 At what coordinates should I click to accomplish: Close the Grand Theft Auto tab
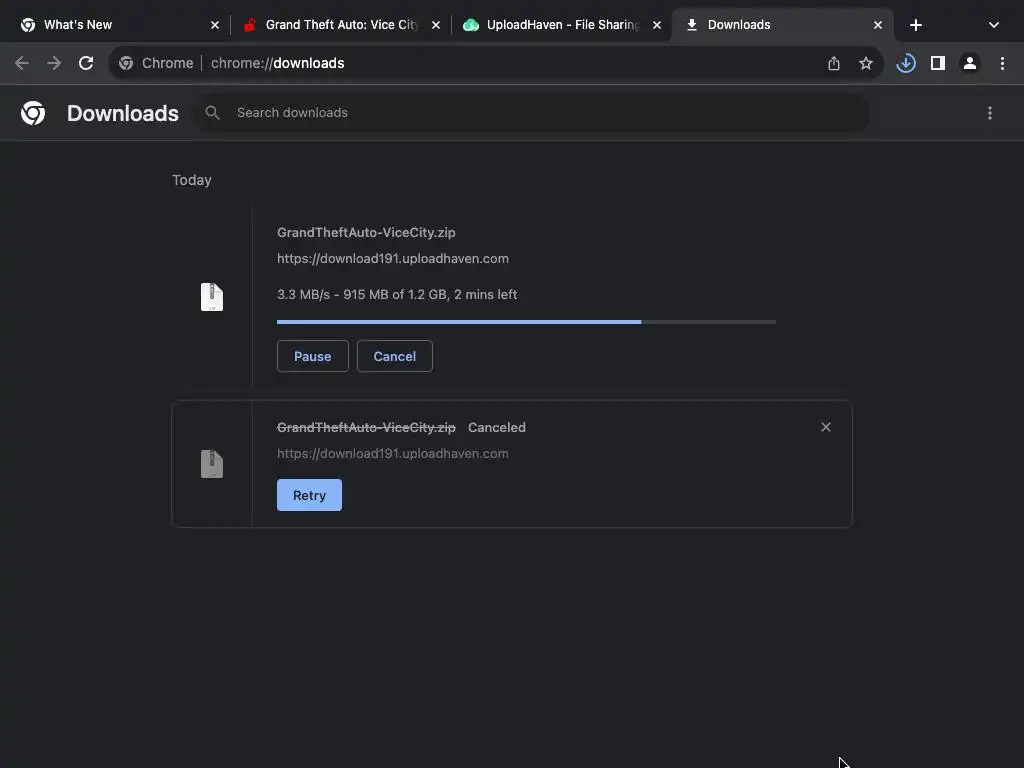[436, 25]
